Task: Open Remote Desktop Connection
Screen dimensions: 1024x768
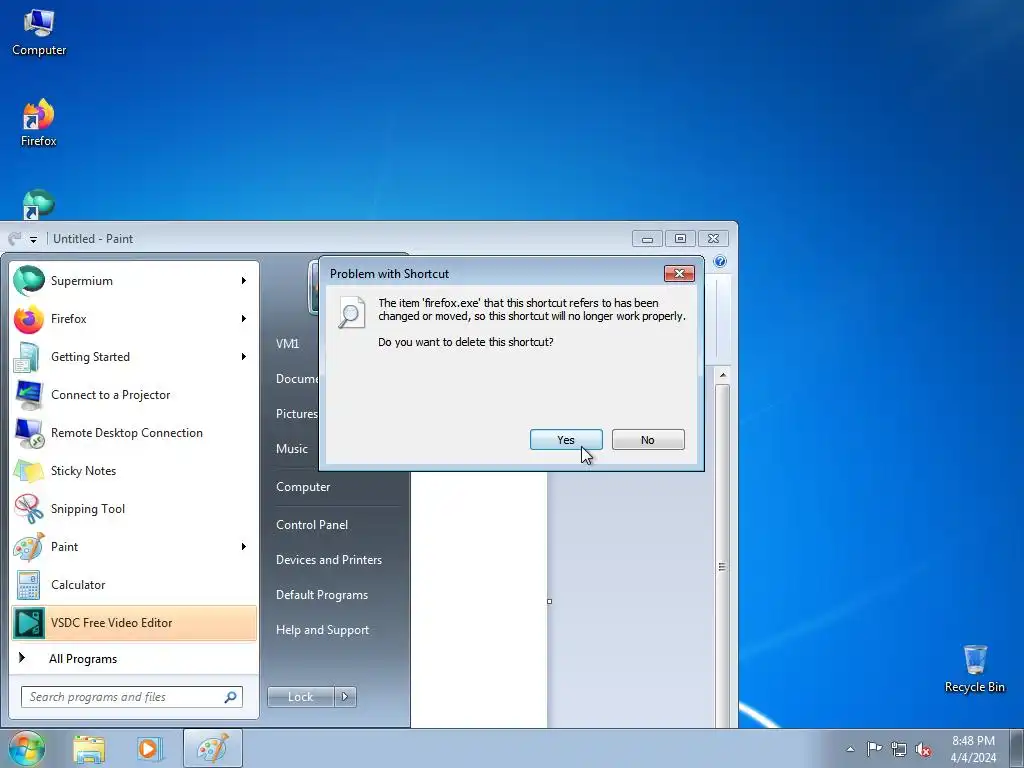Action: 134,432
